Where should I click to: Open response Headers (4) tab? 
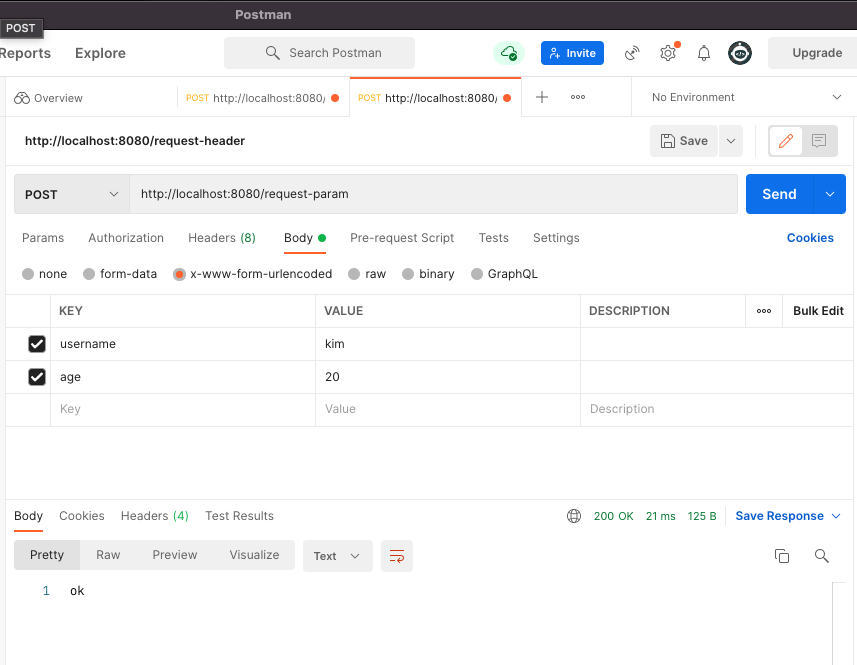point(155,516)
